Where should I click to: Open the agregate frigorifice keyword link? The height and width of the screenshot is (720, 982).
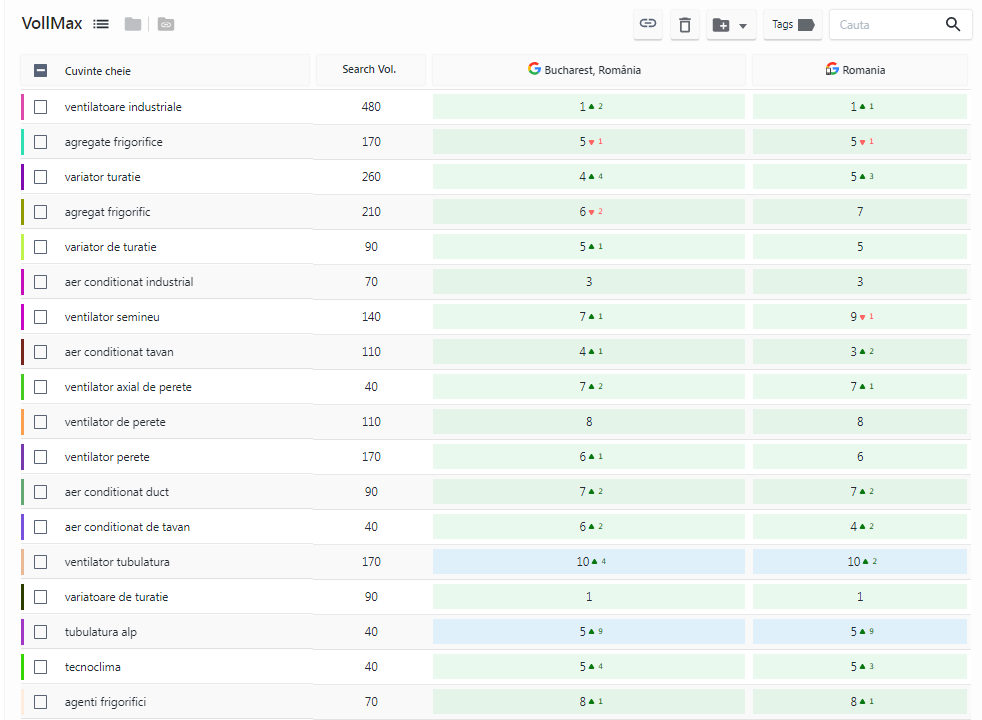113,142
